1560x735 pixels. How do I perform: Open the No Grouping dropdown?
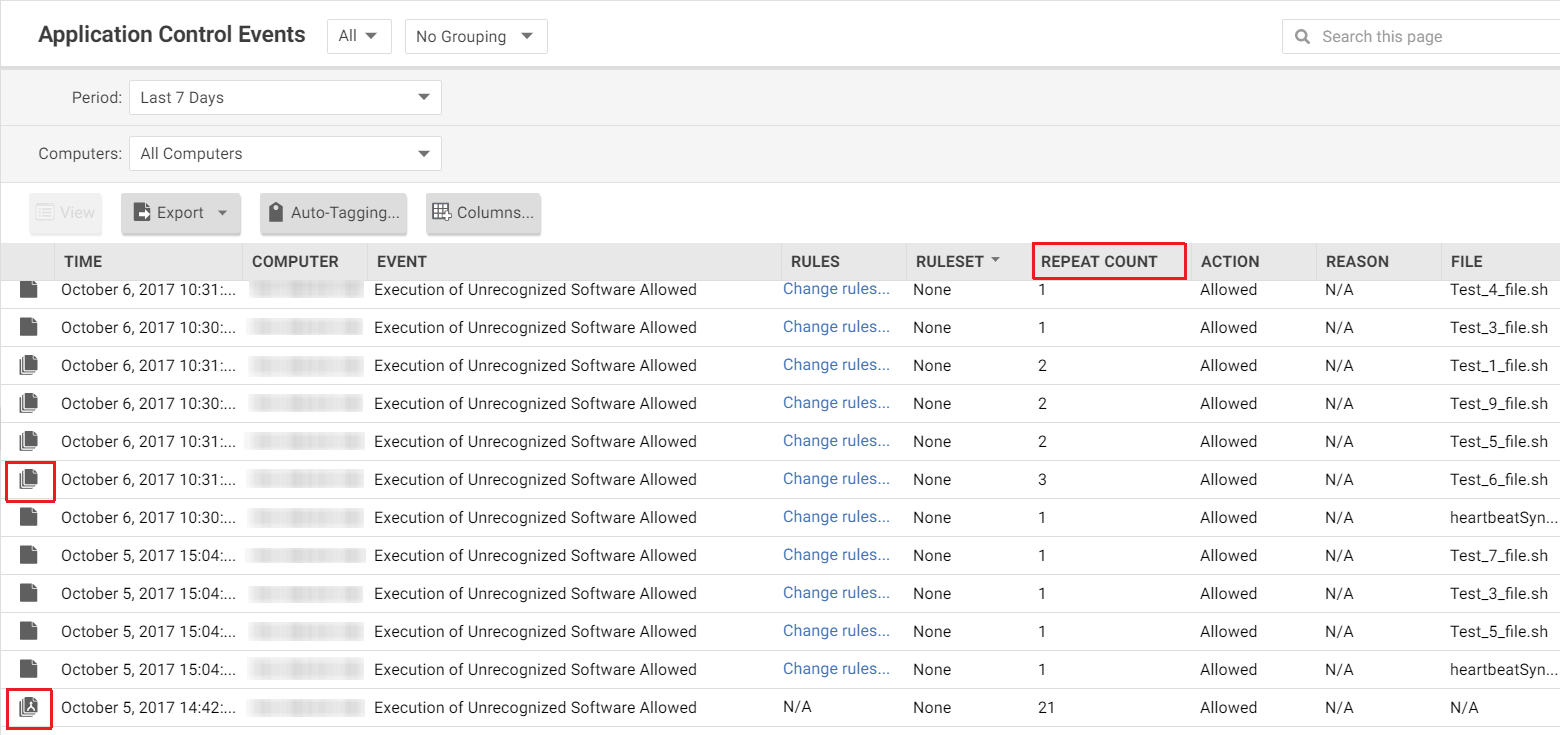pyautogui.click(x=475, y=37)
